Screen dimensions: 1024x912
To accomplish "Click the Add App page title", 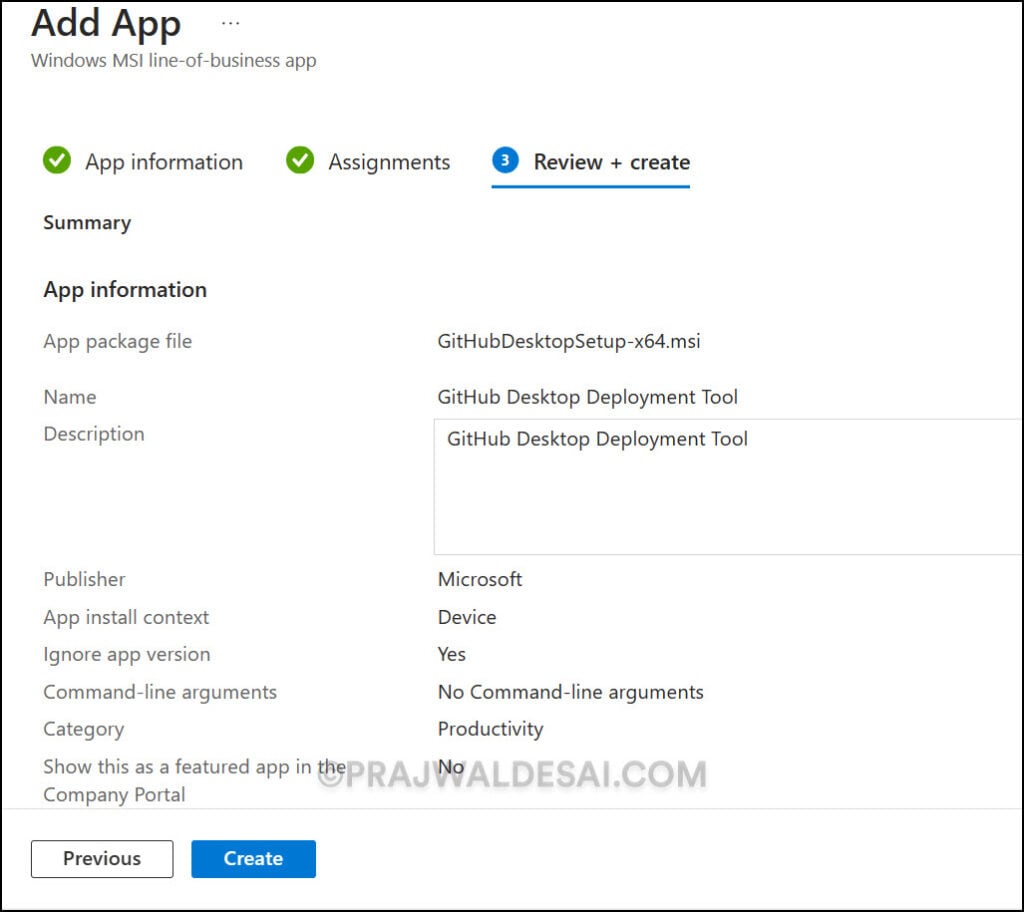I will coord(106,24).
